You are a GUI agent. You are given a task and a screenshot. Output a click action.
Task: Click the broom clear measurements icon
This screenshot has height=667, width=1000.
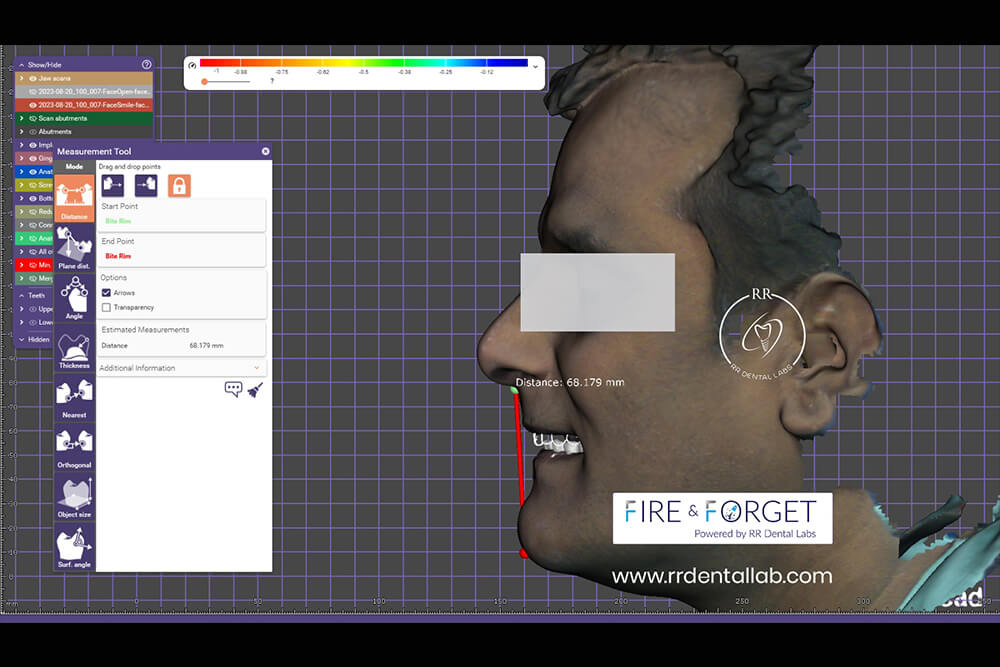click(255, 389)
